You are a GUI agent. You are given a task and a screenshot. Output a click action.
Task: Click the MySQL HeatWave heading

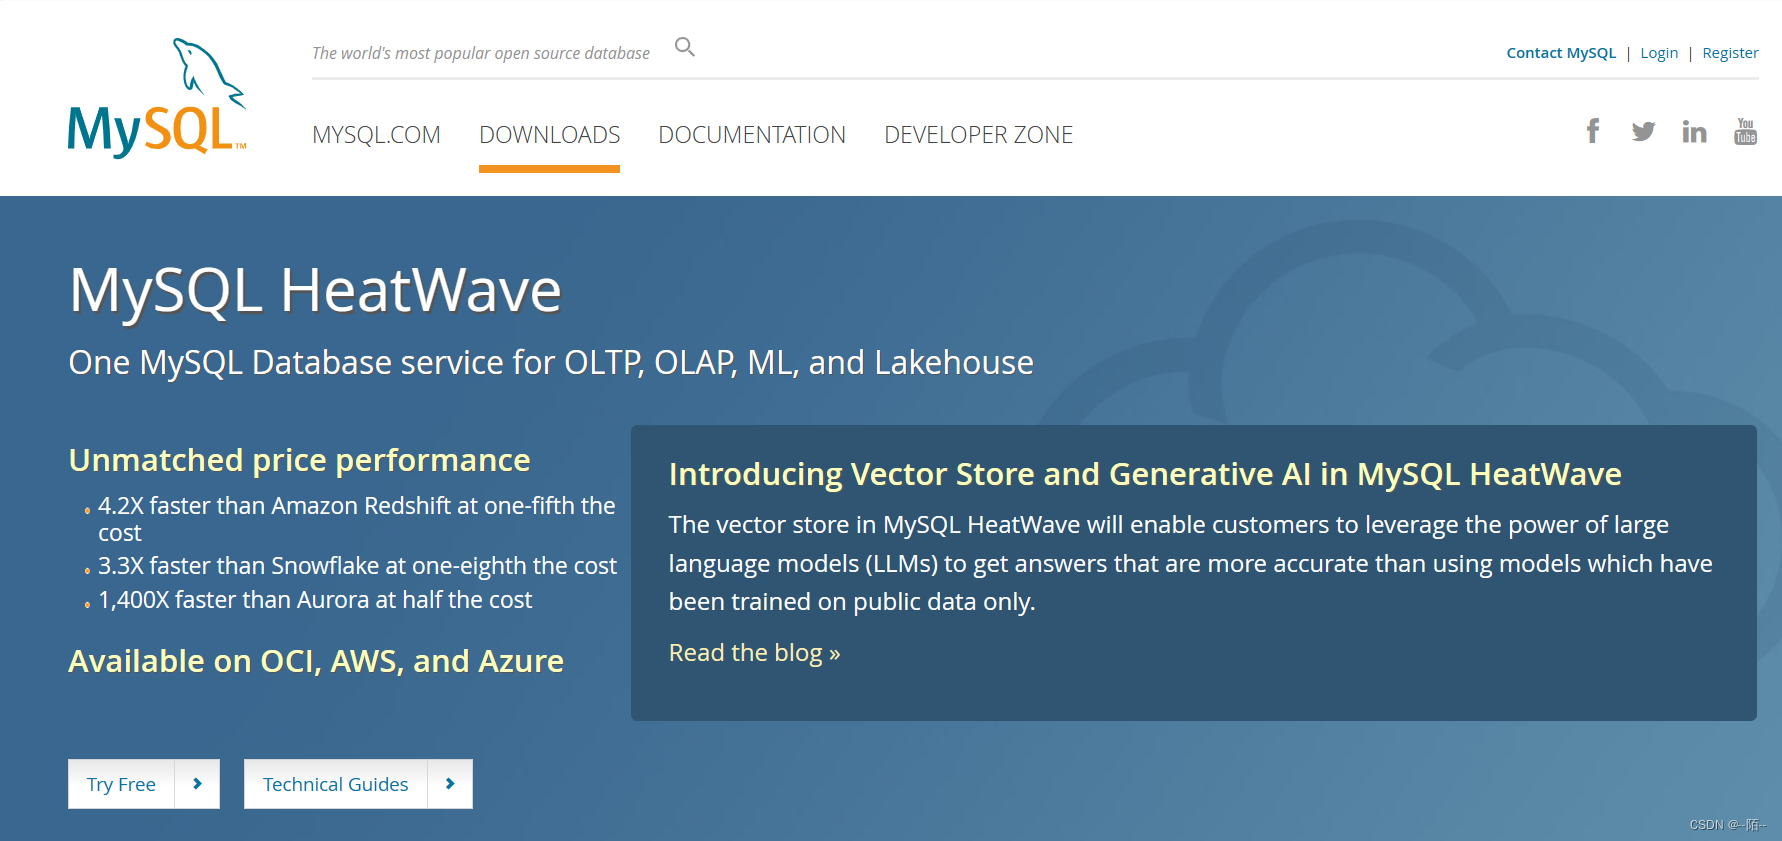pos(315,291)
